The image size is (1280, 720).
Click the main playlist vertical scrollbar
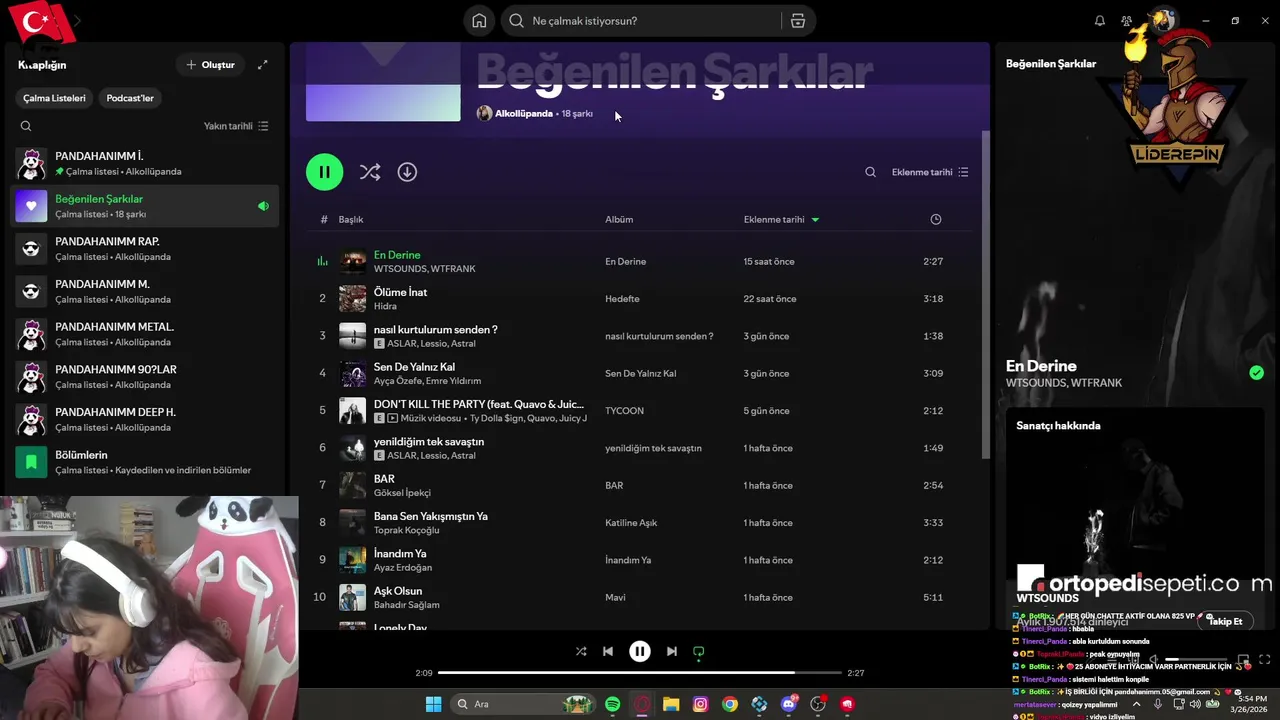coord(984,295)
